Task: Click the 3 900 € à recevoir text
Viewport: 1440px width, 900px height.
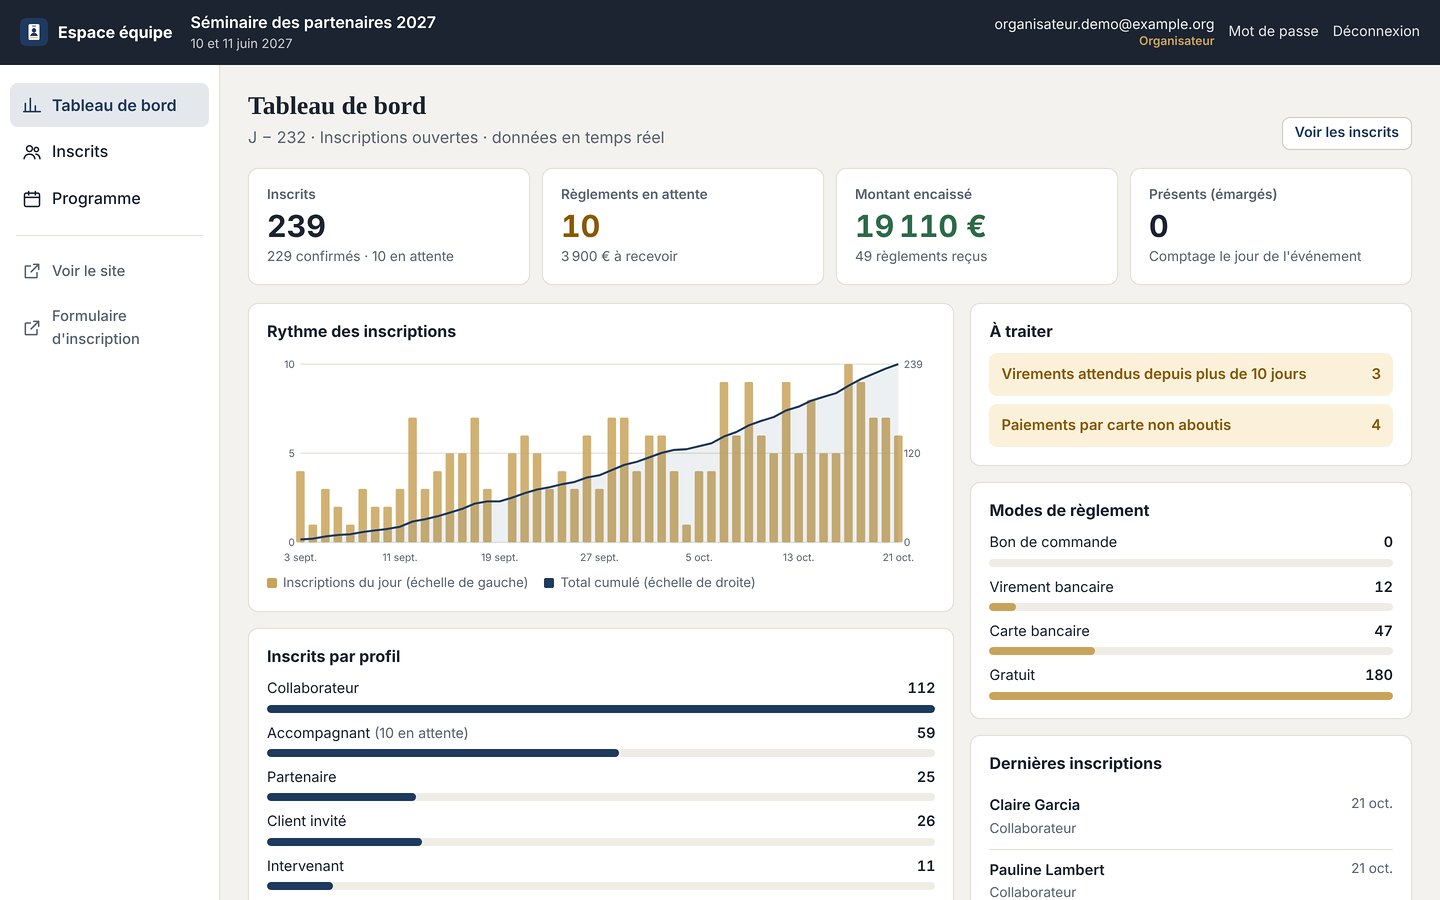Action: tap(619, 257)
